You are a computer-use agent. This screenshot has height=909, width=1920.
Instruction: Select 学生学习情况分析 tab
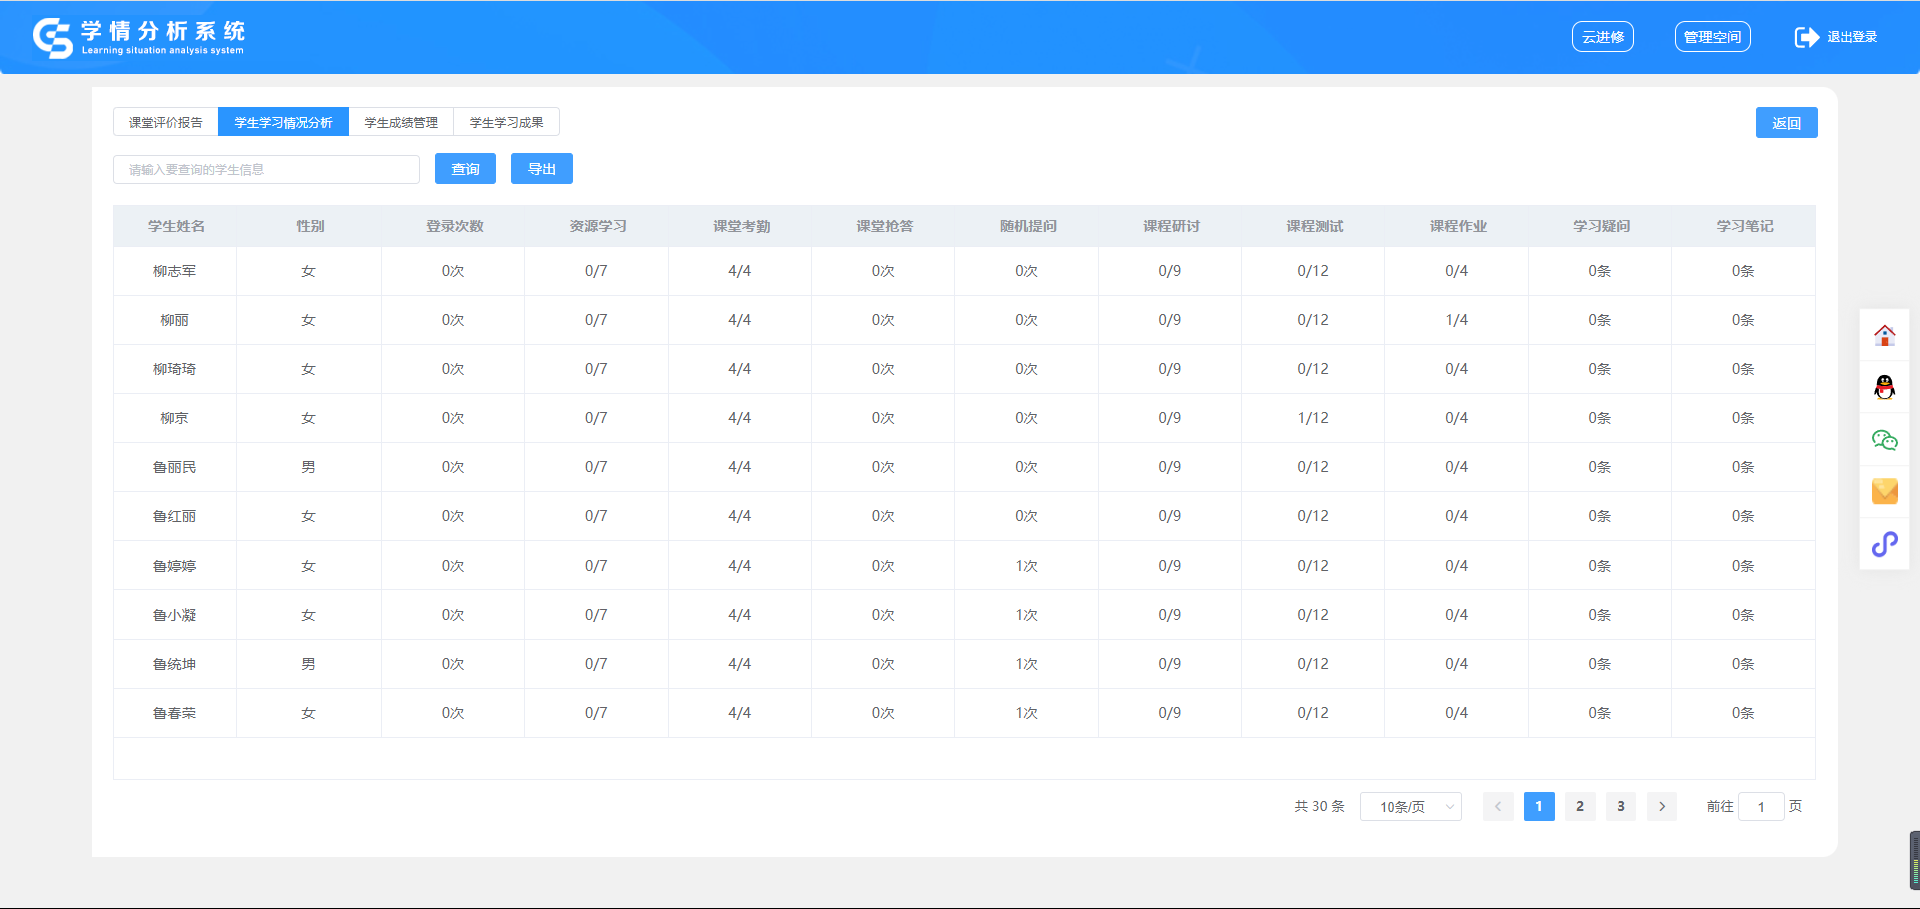pos(283,122)
